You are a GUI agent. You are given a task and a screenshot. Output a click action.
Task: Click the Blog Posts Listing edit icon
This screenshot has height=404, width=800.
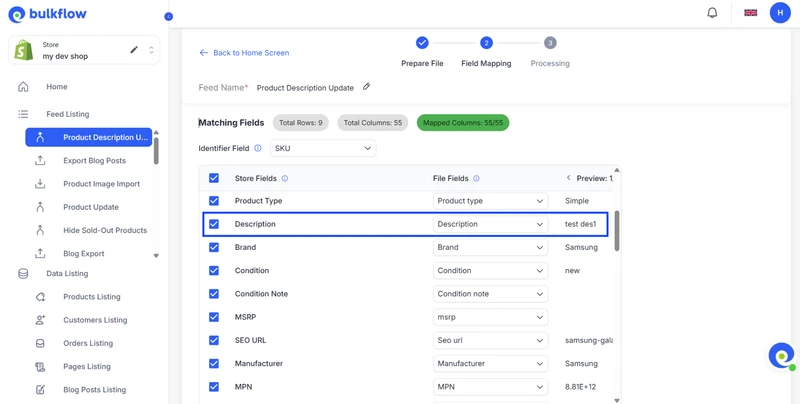[x=40, y=390]
